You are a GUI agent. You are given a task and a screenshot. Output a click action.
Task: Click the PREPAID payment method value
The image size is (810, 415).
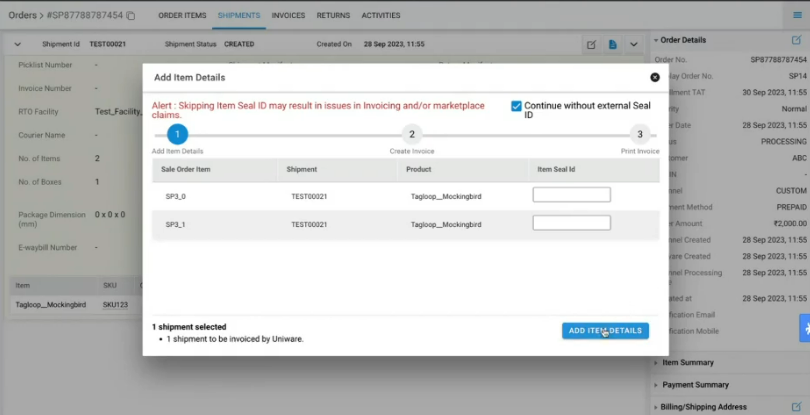click(791, 207)
